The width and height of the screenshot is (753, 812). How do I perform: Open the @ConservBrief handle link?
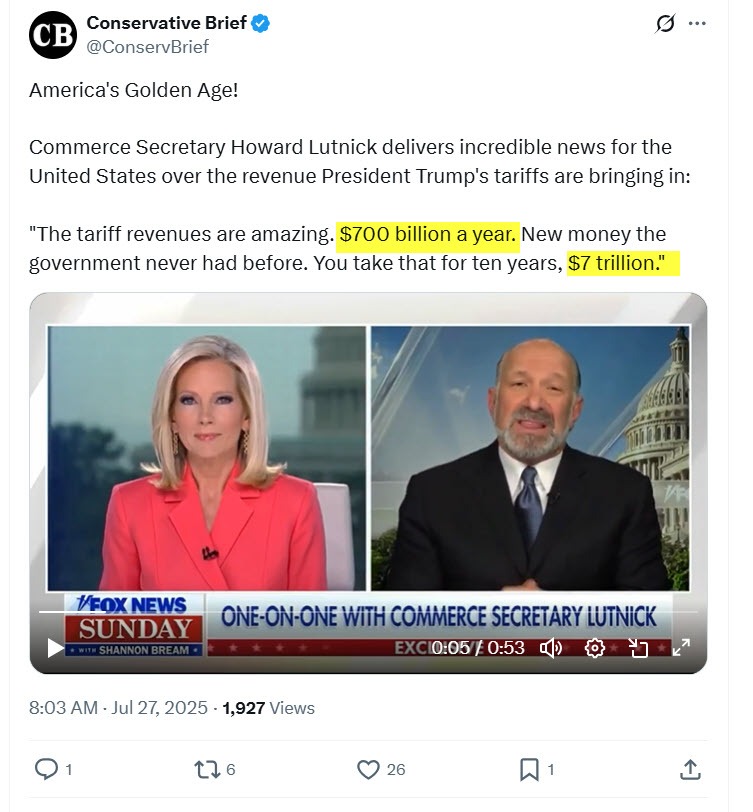(148, 47)
